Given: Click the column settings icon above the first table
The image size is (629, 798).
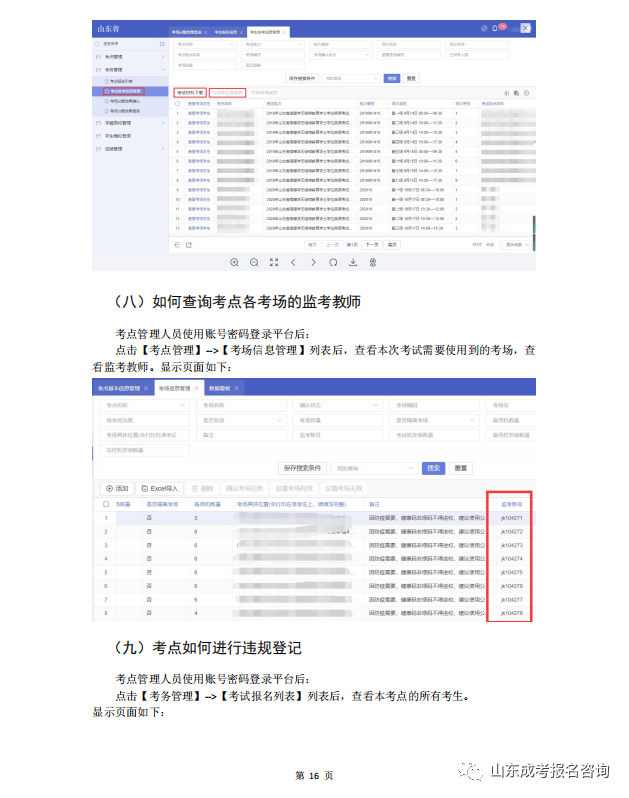Looking at the screenshot, I should pyautogui.click(x=506, y=93).
